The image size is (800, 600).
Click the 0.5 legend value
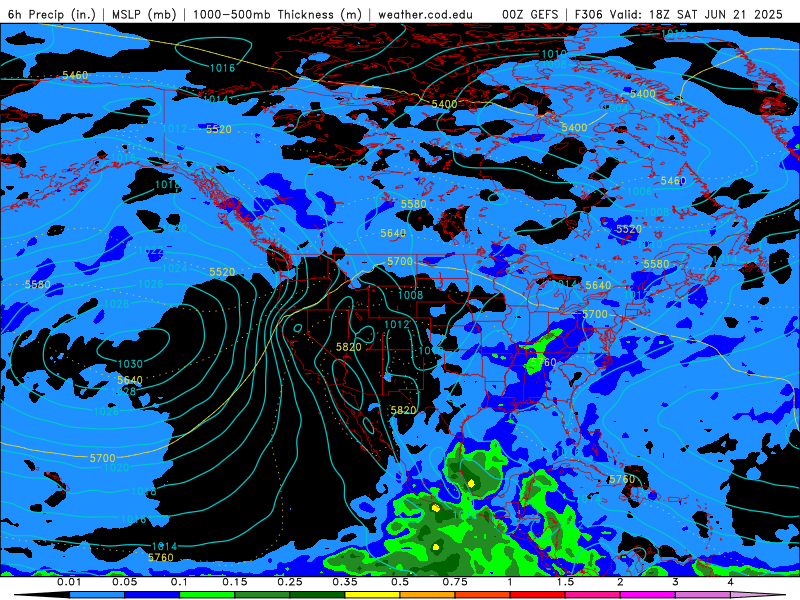400,582
